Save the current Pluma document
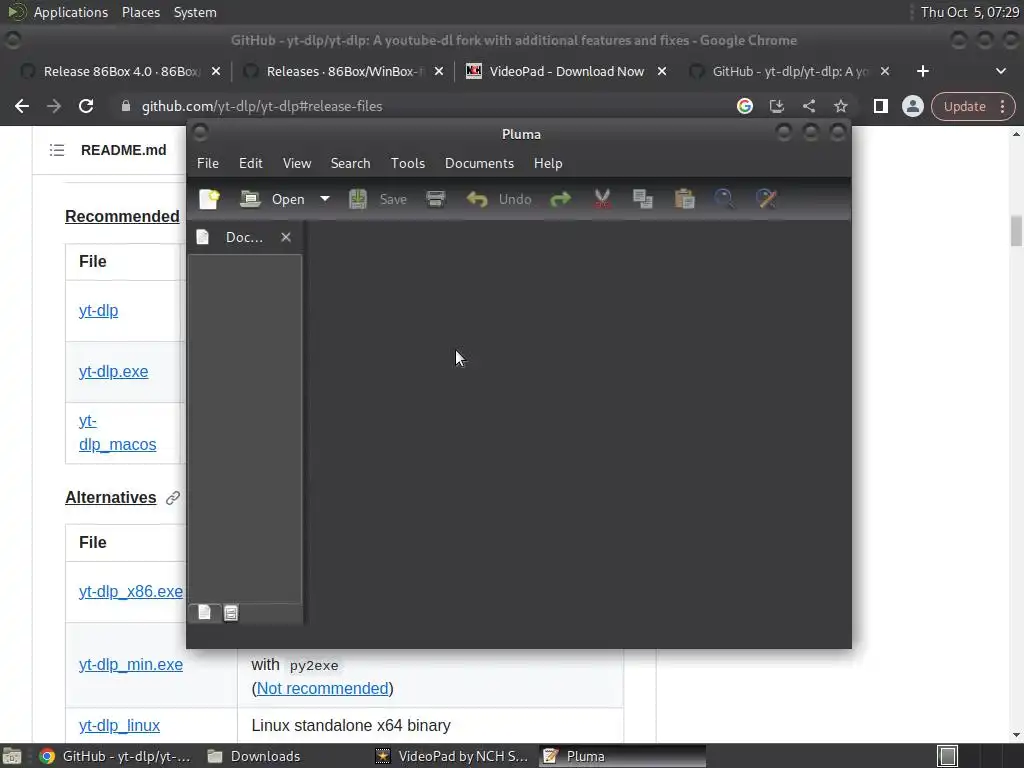 coord(378,199)
